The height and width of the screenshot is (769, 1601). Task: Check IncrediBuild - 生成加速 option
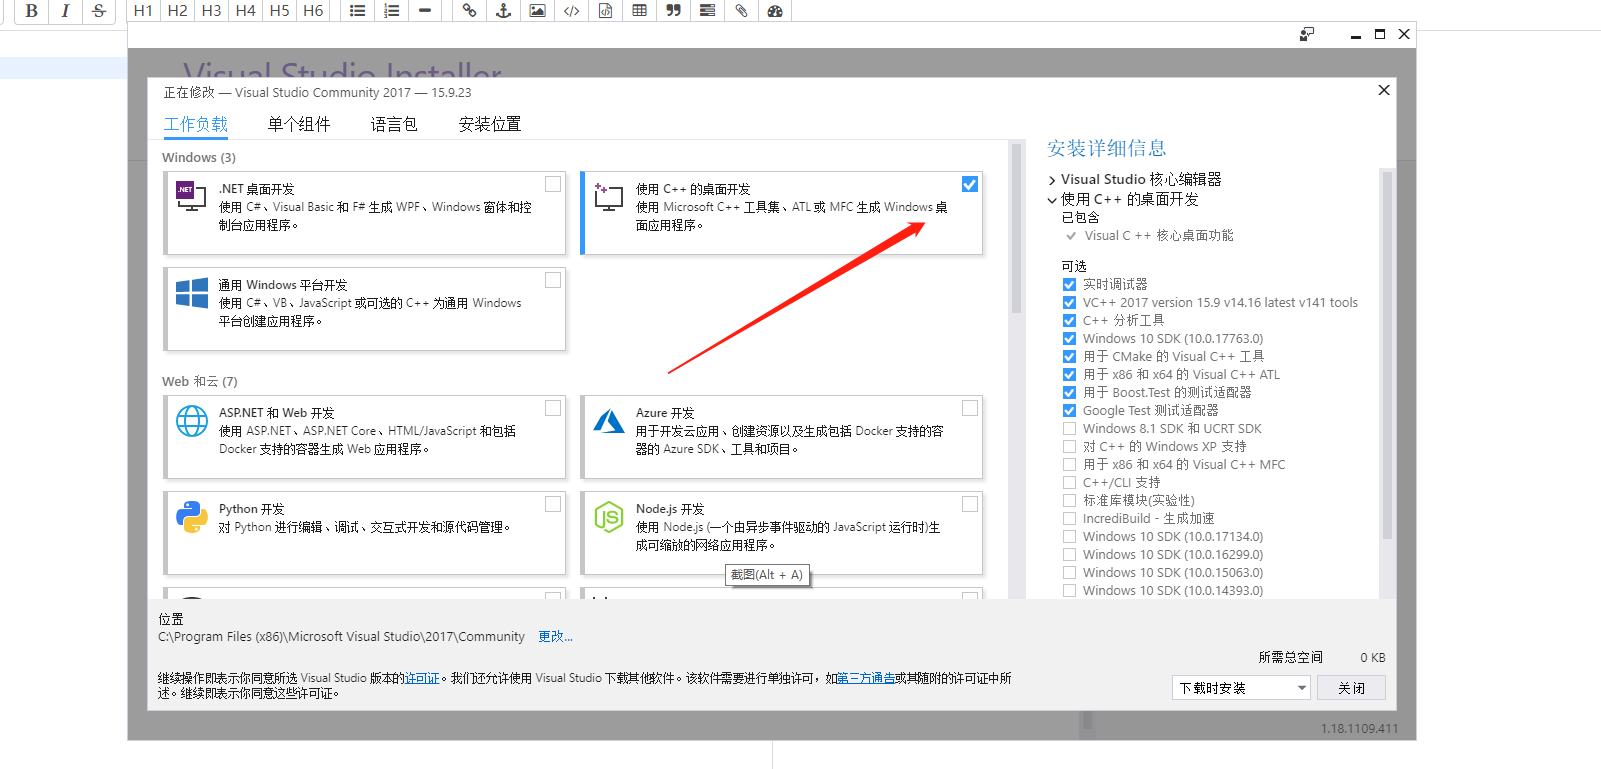click(1069, 519)
